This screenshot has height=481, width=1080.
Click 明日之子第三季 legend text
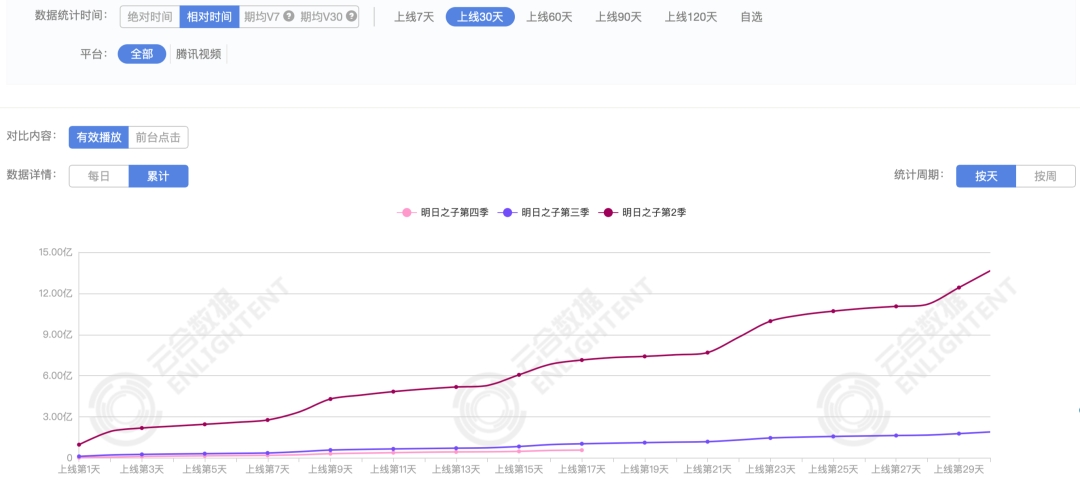click(x=555, y=213)
